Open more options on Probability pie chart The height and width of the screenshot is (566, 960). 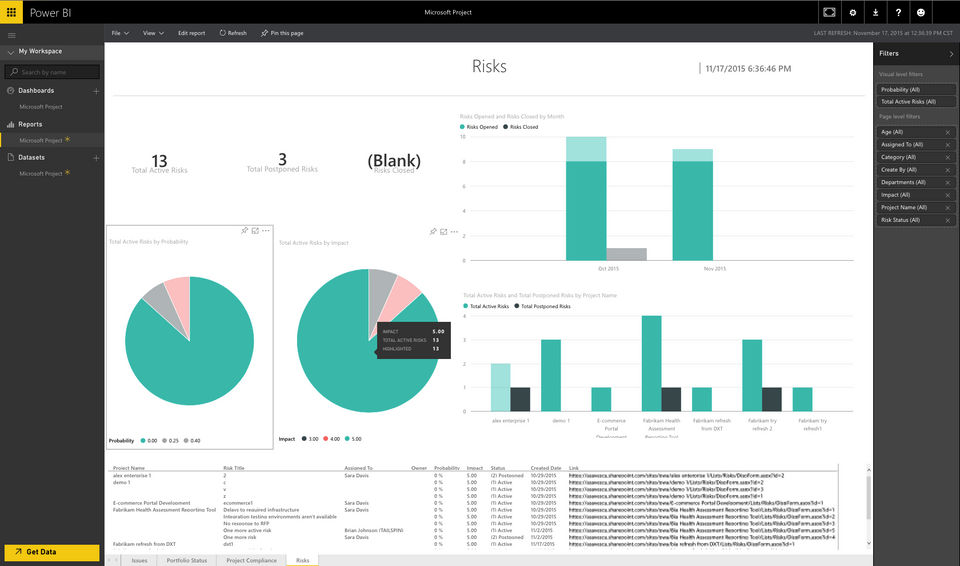(266, 231)
